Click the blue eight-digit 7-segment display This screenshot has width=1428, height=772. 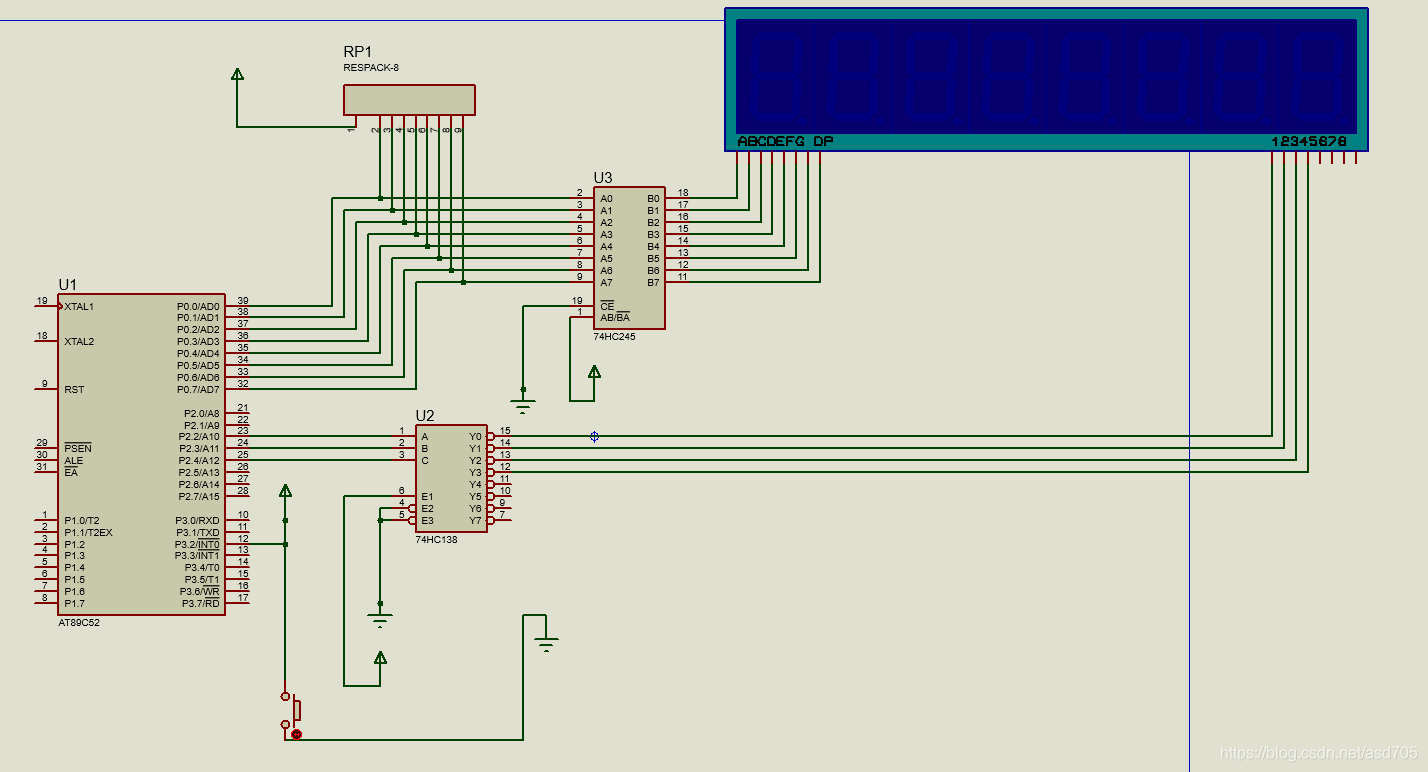[1046, 80]
